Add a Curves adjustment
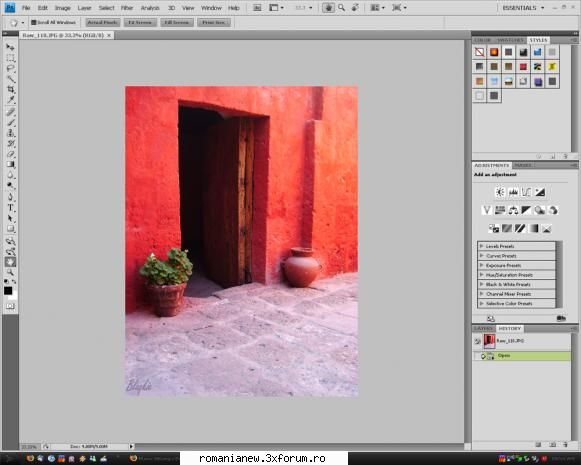581x465 pixels. [526, 192]
